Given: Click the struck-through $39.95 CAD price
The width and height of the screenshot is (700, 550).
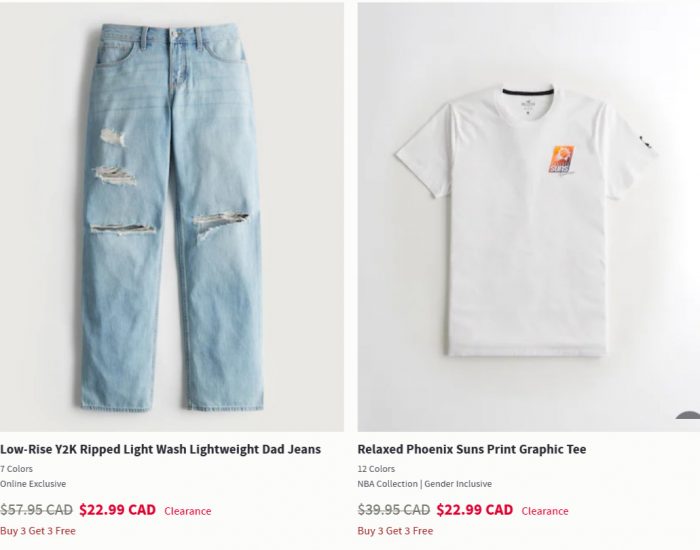Looking at the screenshot, I should pos(394,510).
